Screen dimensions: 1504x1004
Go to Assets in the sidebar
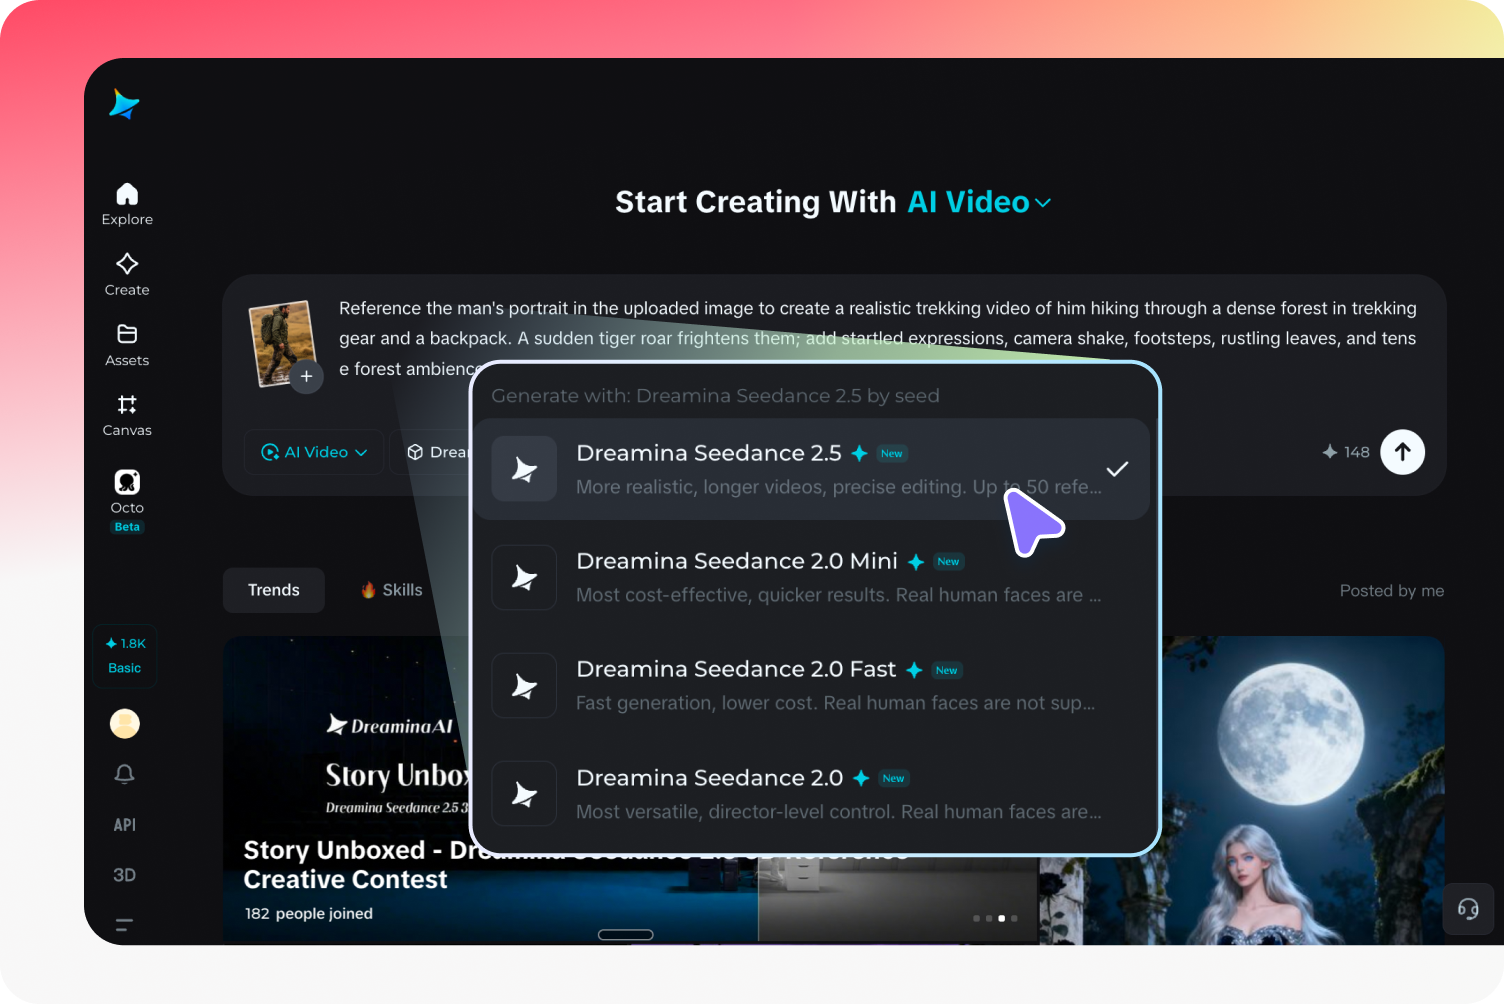127,345
